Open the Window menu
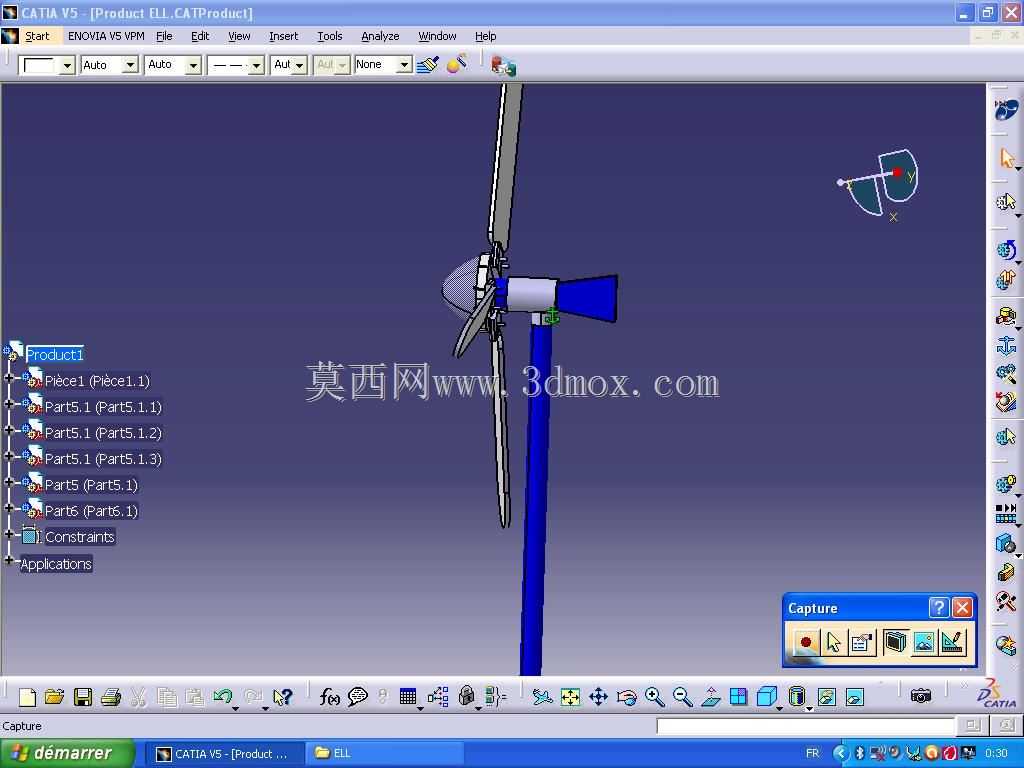Image resolution: width=1024 pixels, height=768 pixels. (437, 36)
